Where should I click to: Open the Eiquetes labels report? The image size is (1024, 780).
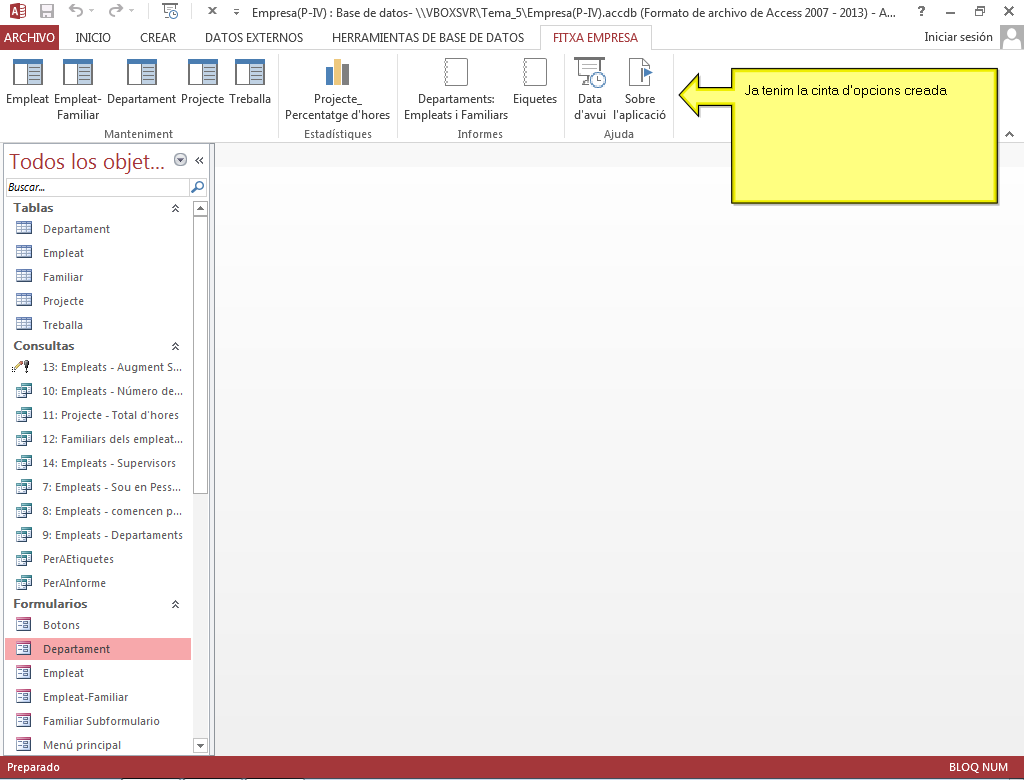tap(535, 82)
